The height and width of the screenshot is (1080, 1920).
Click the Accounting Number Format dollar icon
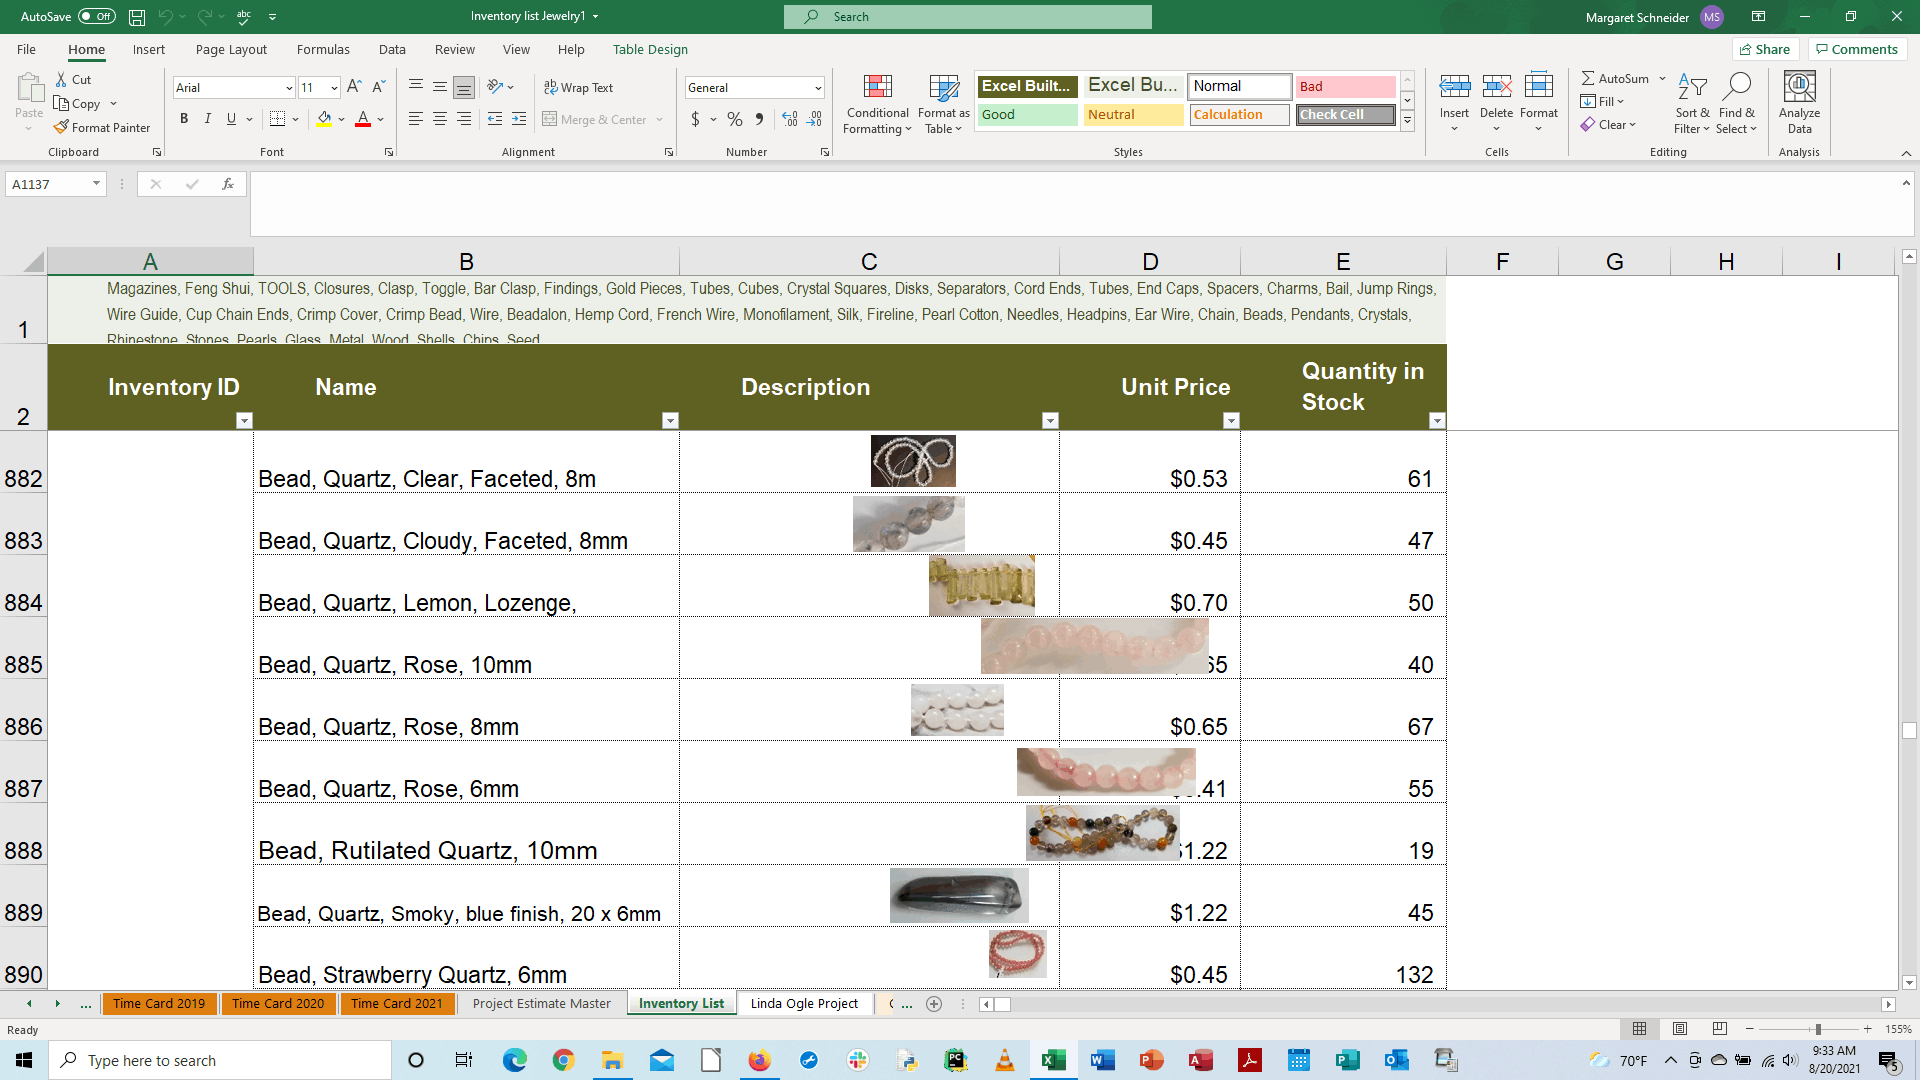[695, 119]
